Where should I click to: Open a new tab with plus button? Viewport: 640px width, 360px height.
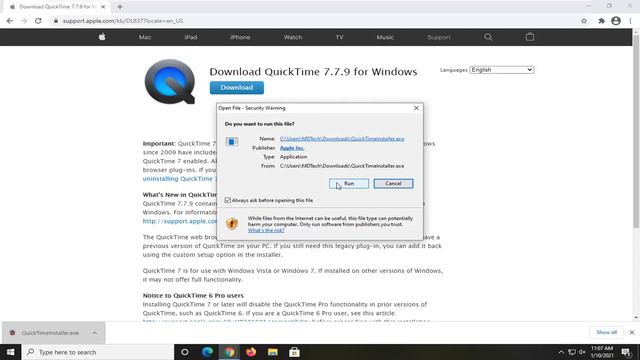[120, 7]
